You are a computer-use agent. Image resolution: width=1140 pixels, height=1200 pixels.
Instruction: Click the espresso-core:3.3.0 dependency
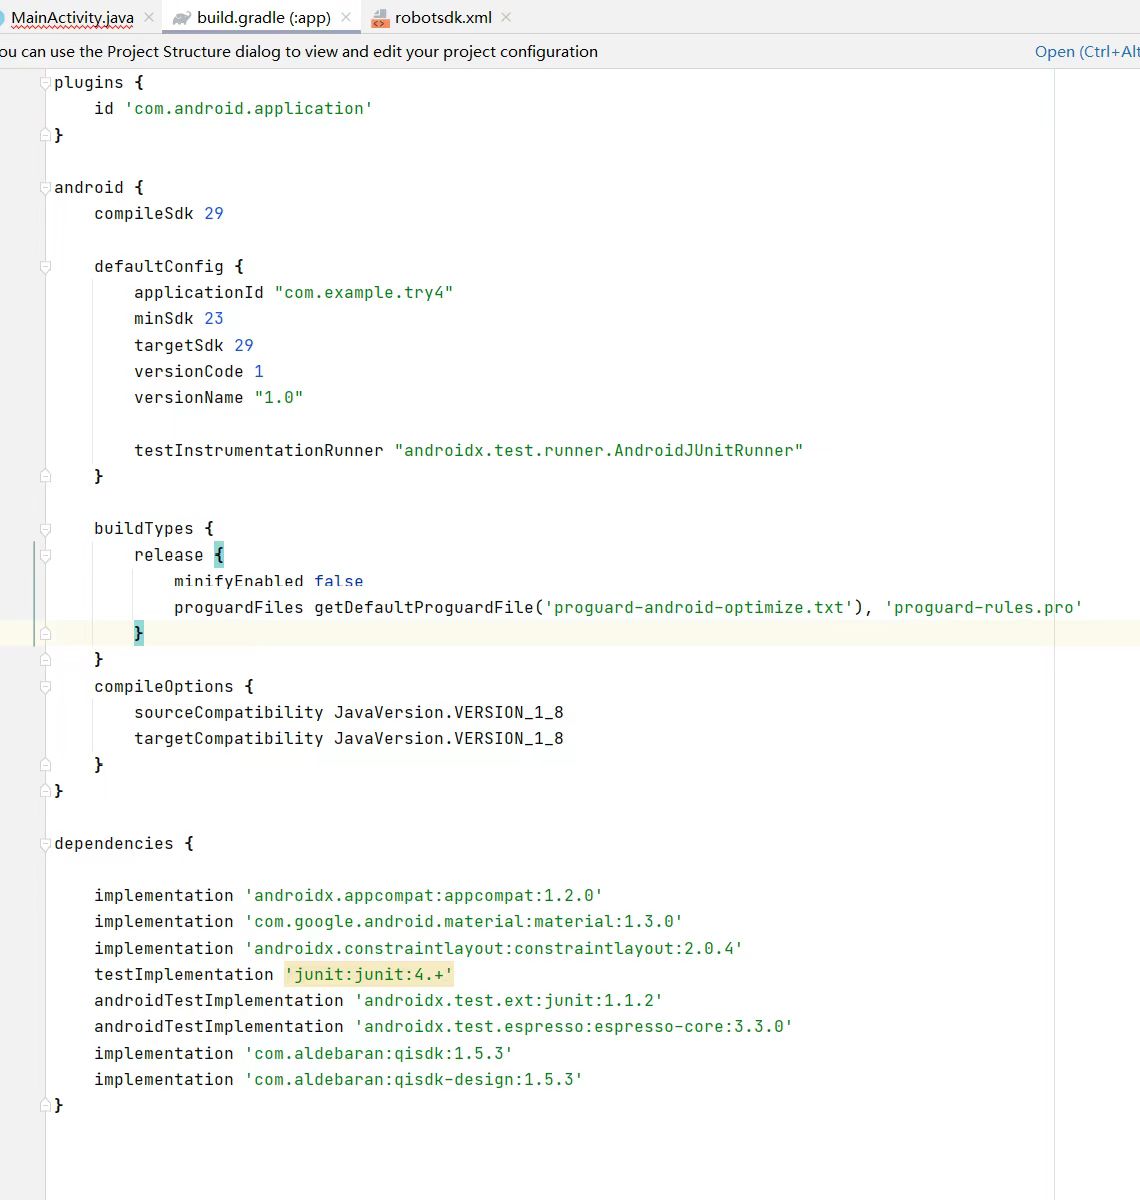pyautogui.click(x=574, y=1027)
